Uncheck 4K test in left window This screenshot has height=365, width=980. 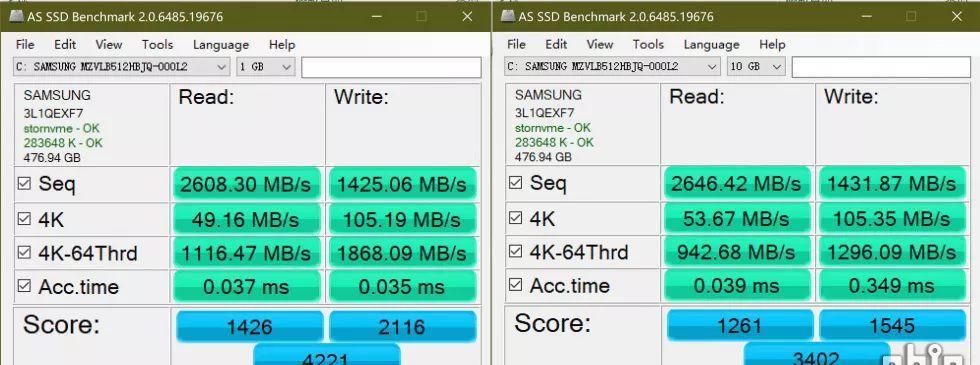pos(24,219)
